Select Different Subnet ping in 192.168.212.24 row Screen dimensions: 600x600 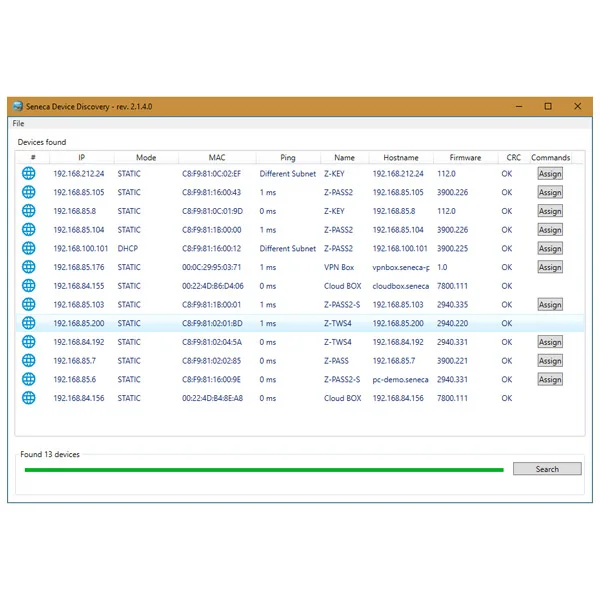[288, 174]
